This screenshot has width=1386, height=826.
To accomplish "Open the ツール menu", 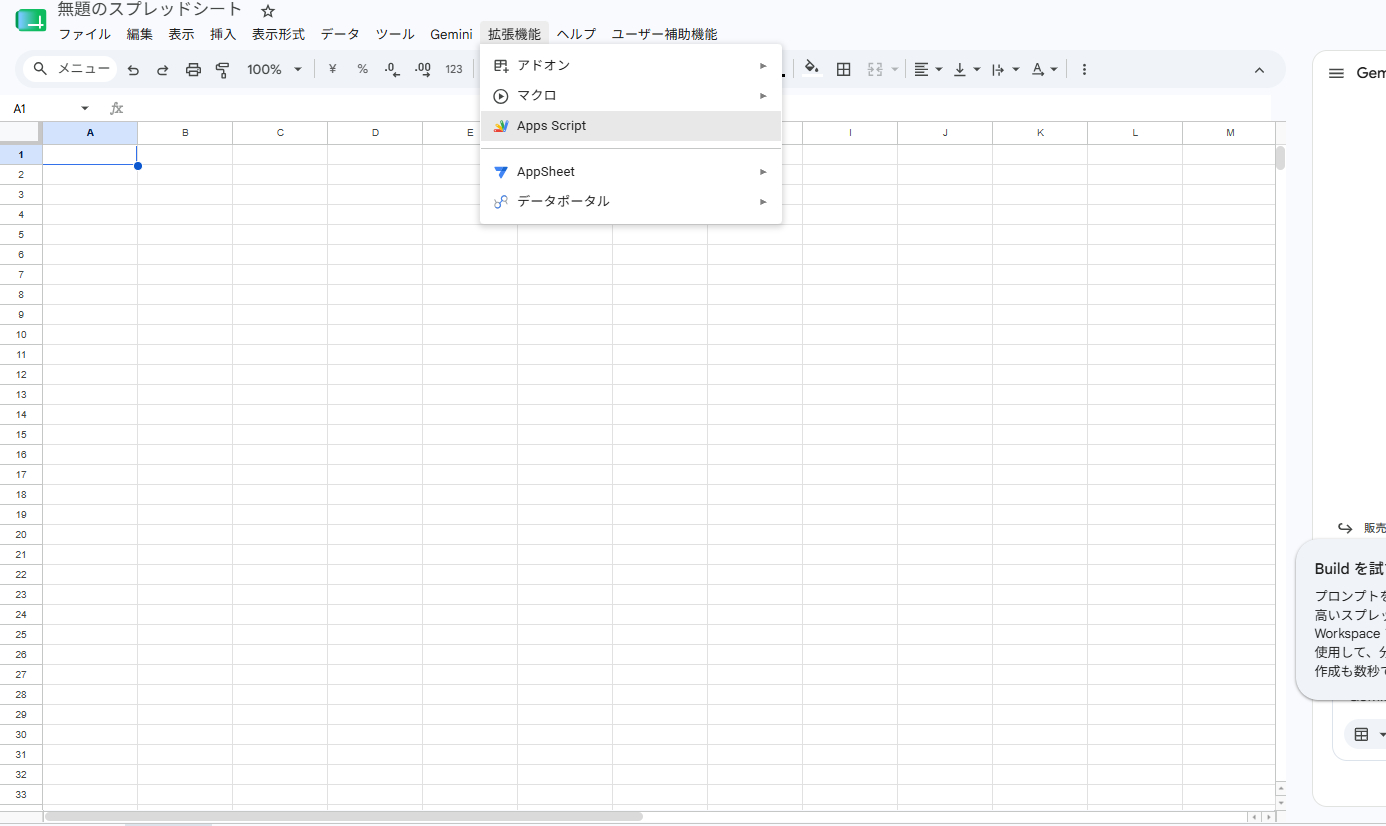I will [395, 34].
